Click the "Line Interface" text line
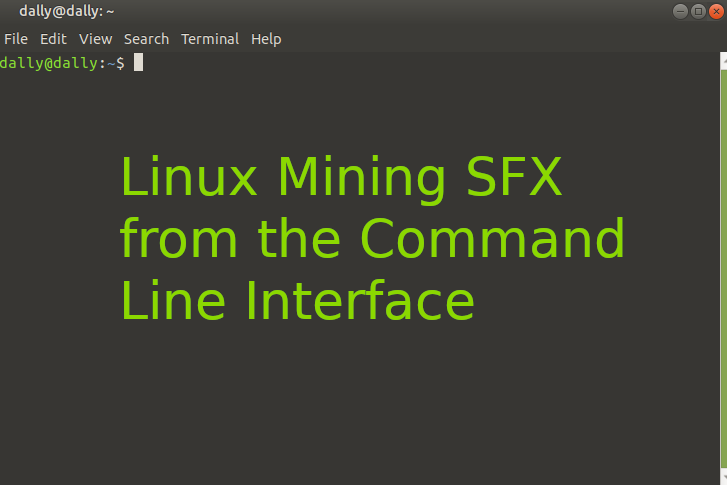The image size is (727, 485). pyautogui.click(x=298, y=300)
